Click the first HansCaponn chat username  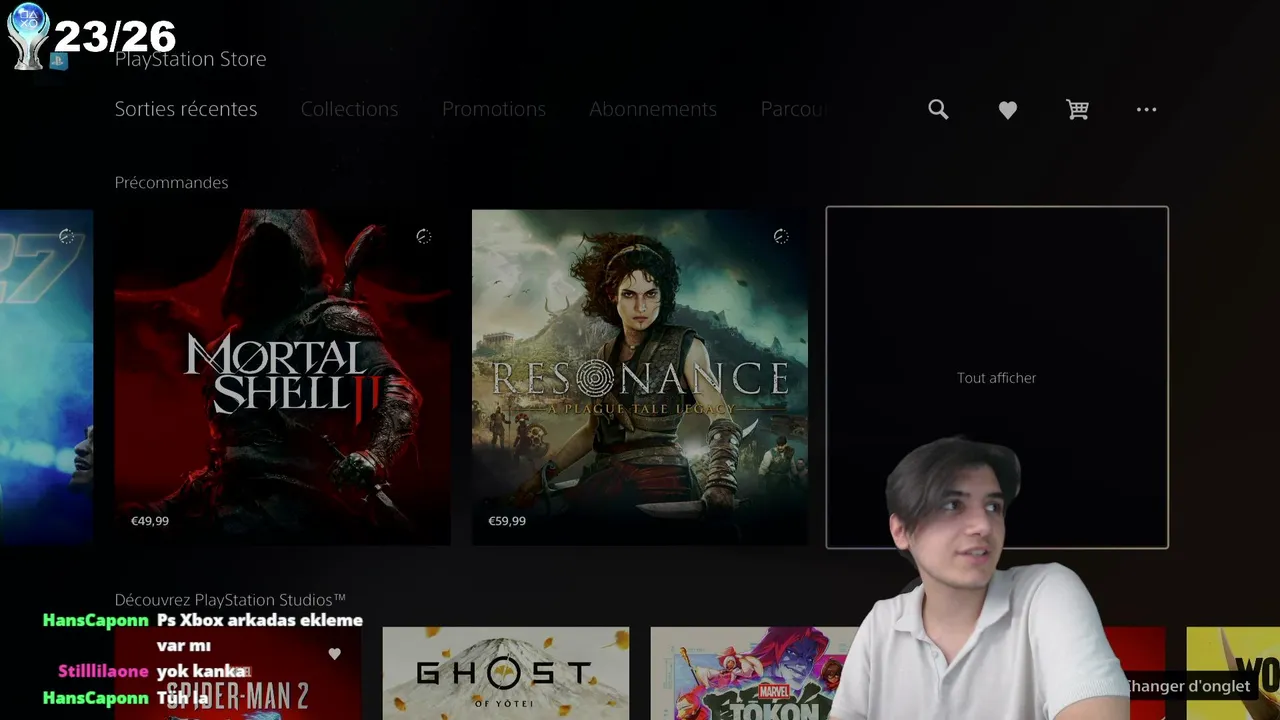(95, 620)
